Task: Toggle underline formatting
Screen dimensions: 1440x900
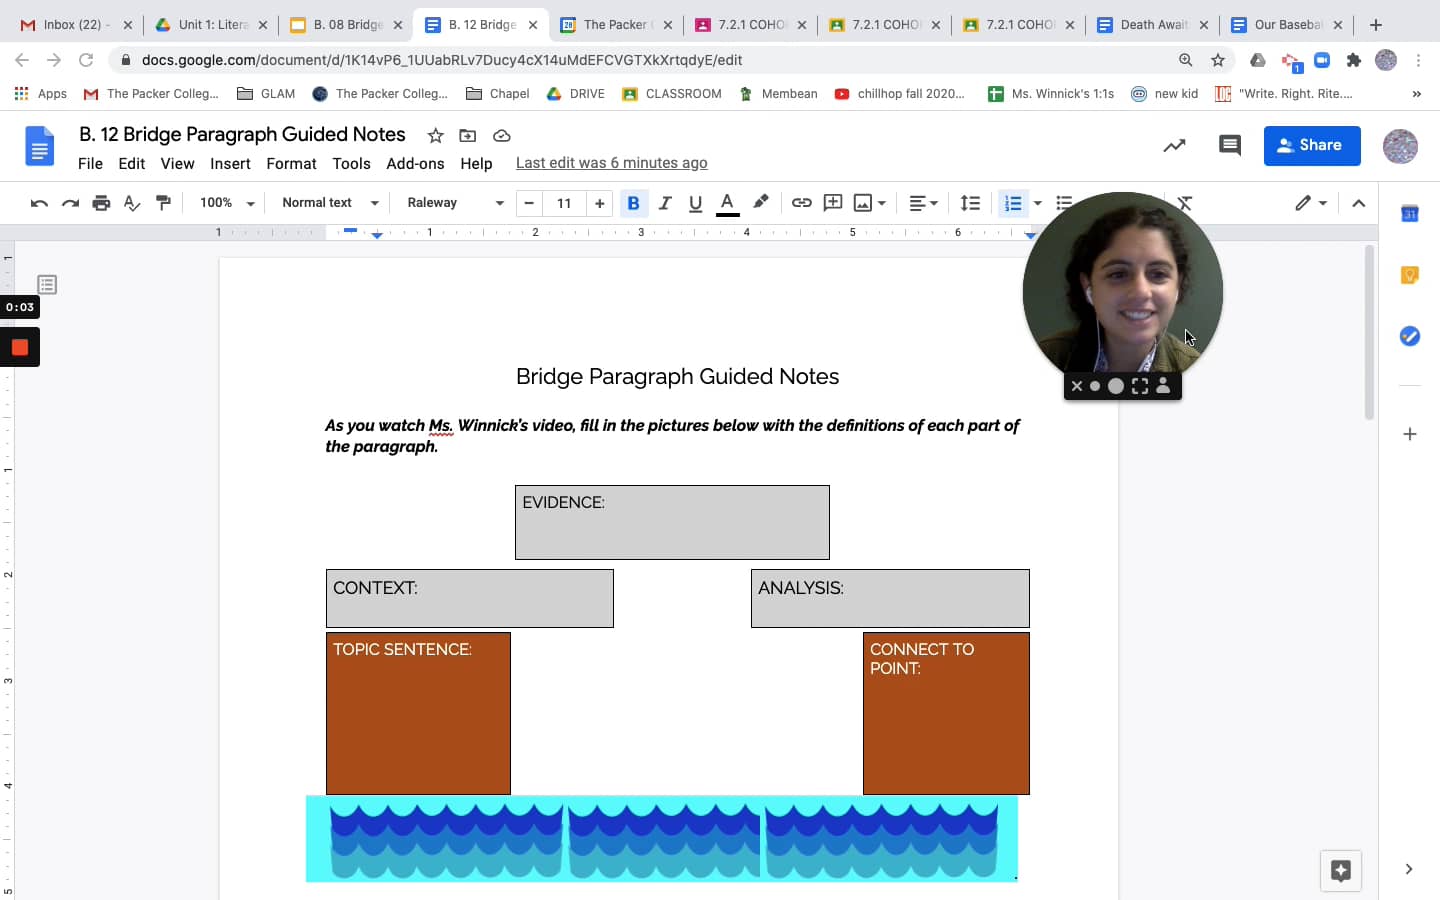Action: tap(695, 203)
